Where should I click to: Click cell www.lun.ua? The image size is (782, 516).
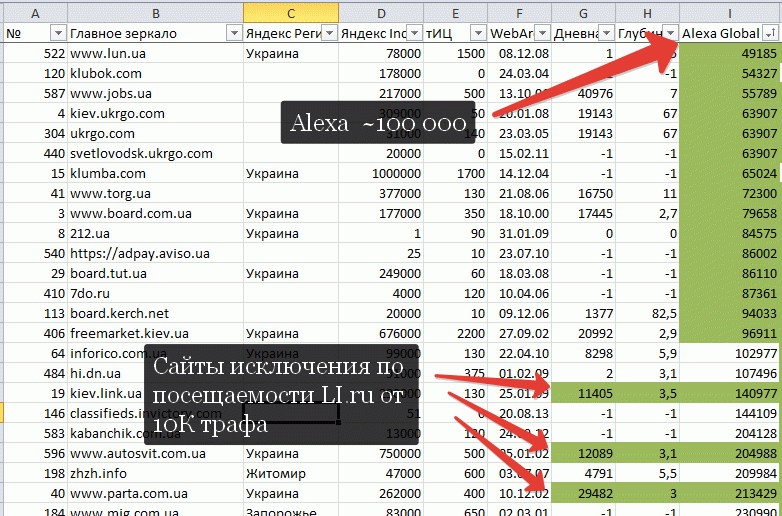point(156,53)
